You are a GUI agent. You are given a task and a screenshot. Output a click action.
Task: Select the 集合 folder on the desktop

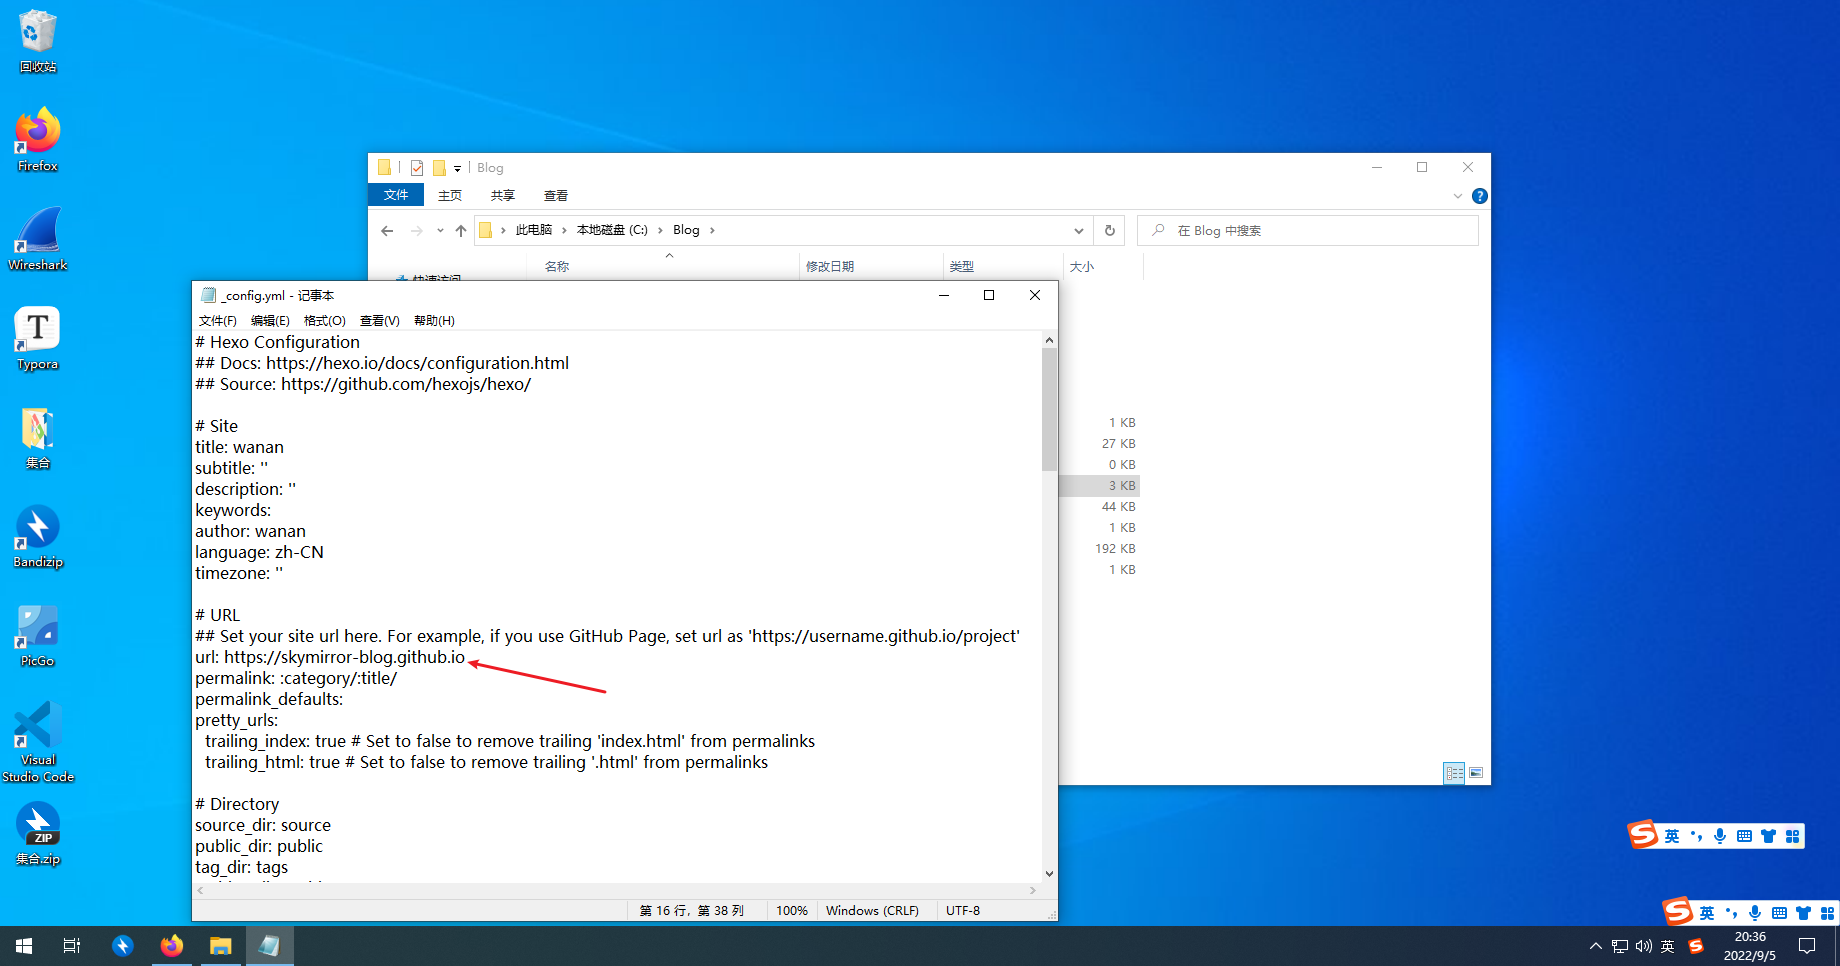(x=38, y=437)
